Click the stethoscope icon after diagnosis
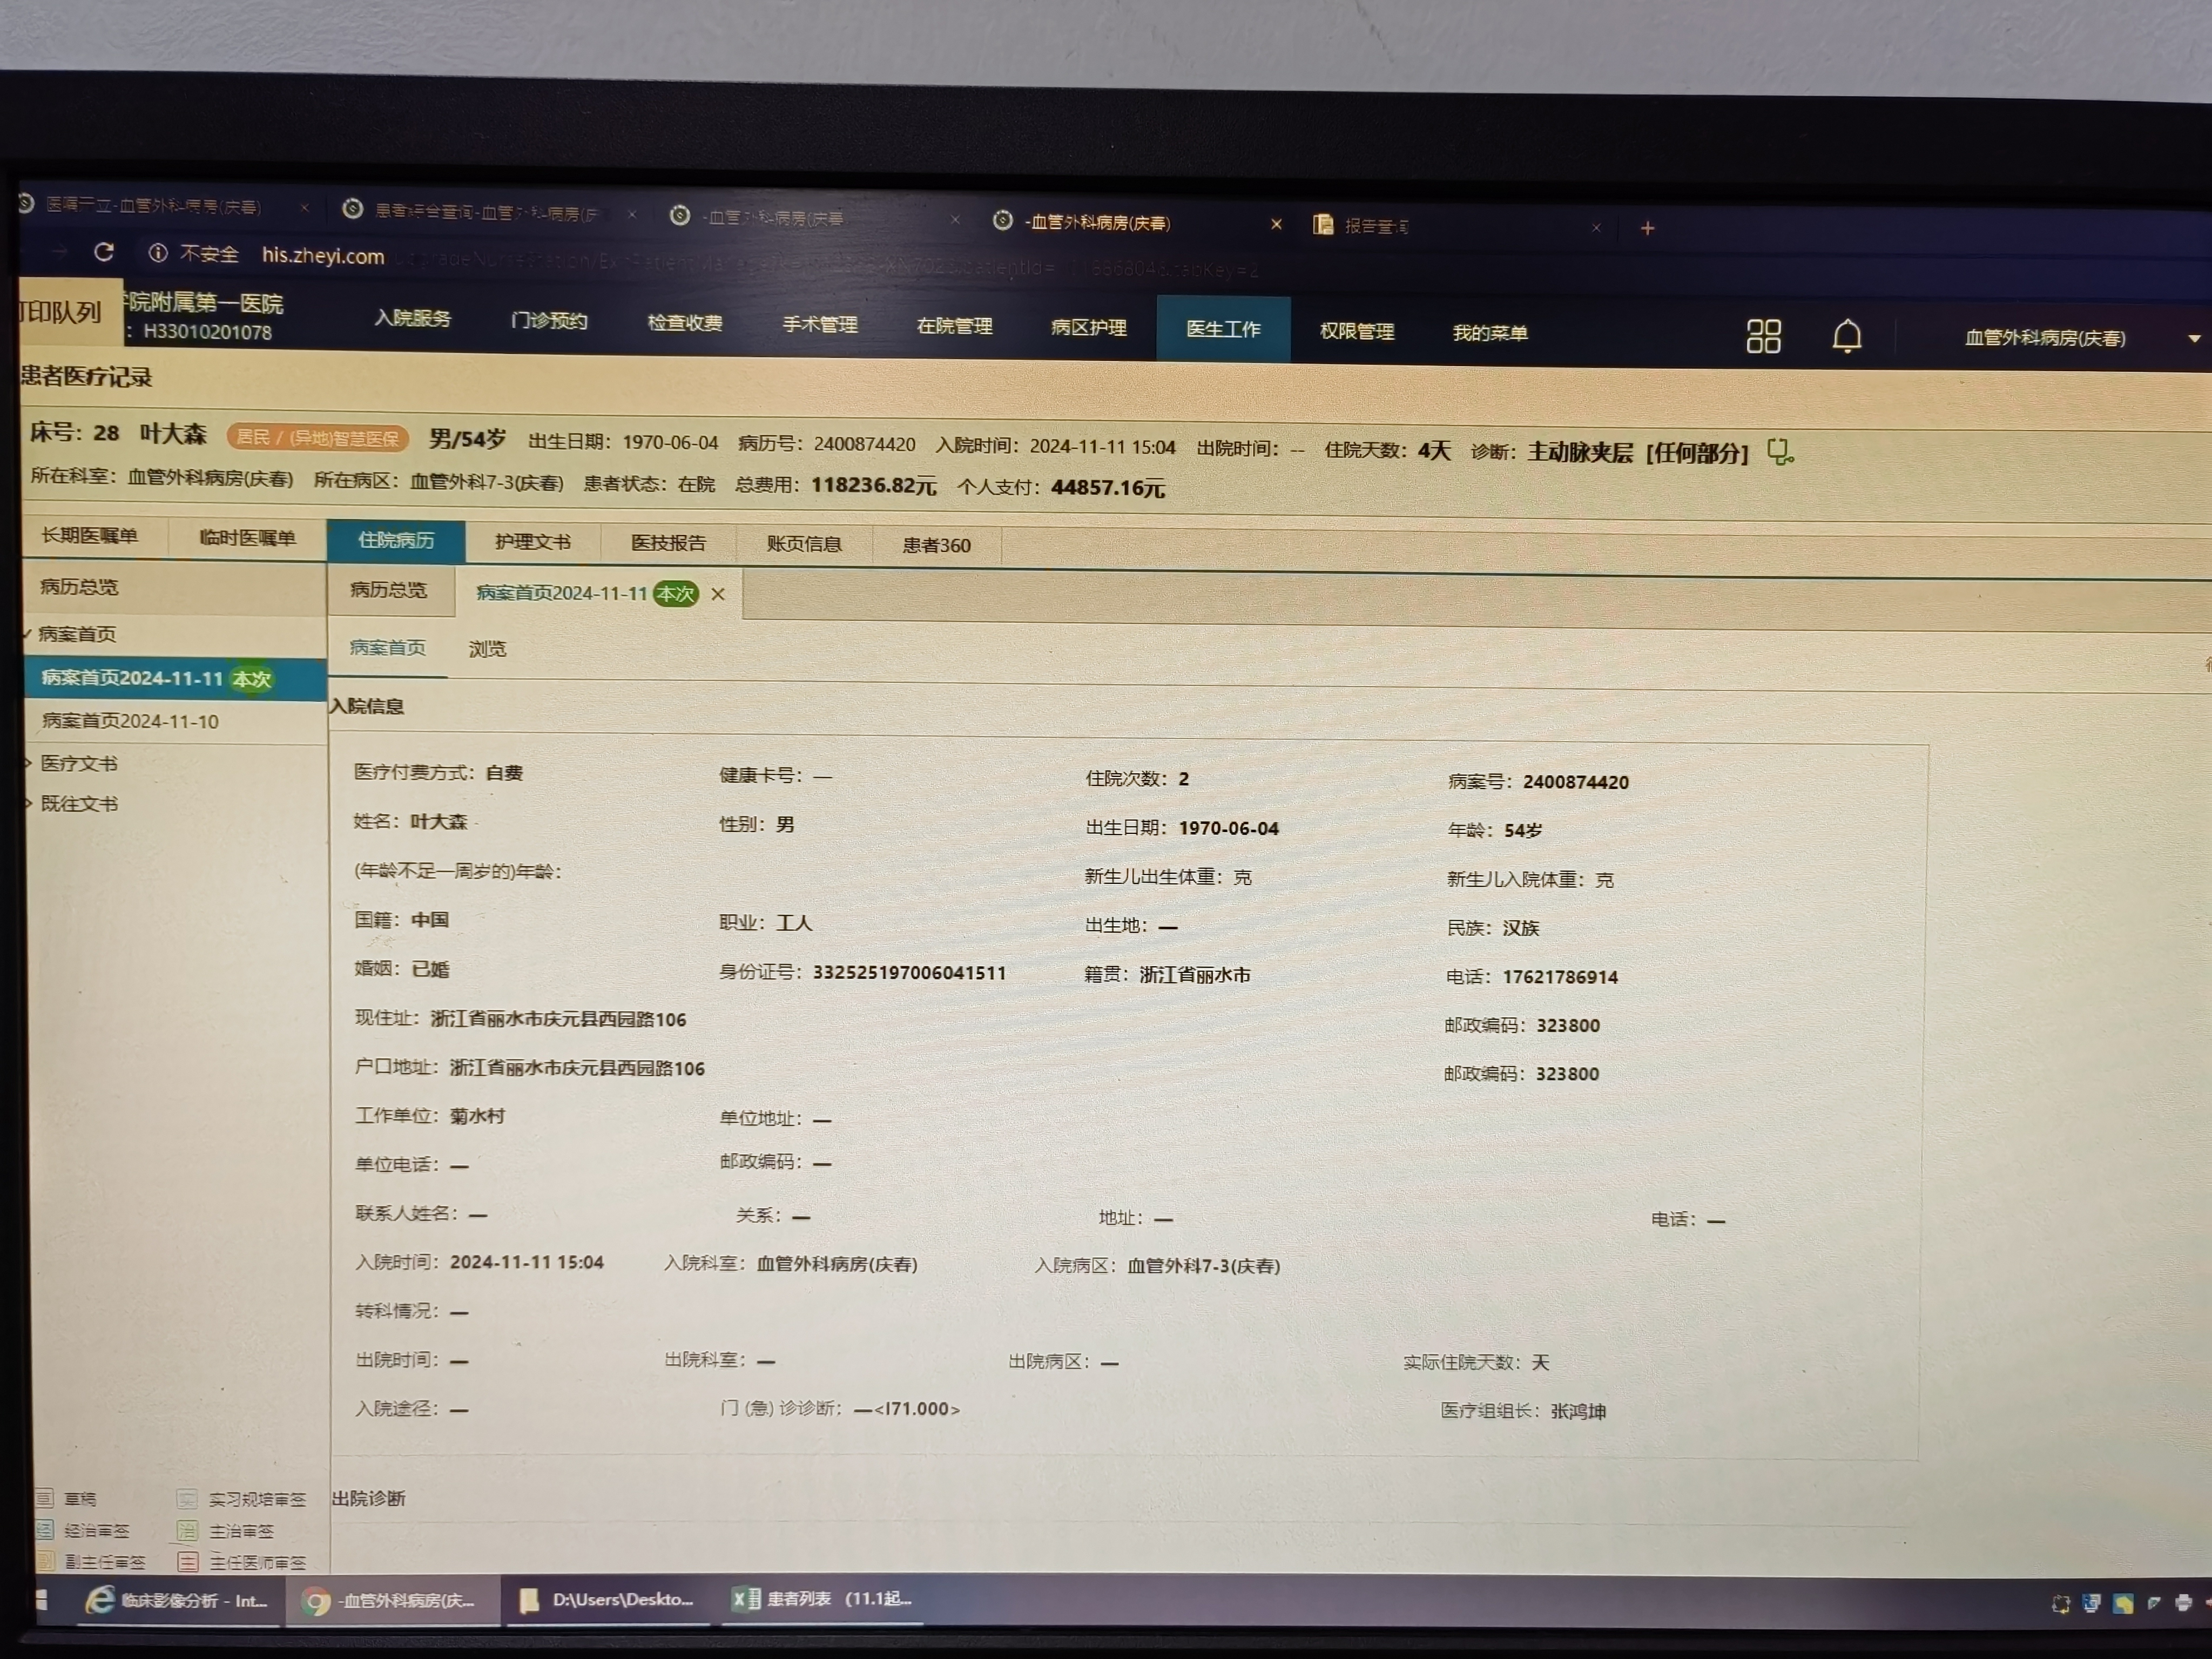Viewport: 2212px width, 1659px height. 1780,452
